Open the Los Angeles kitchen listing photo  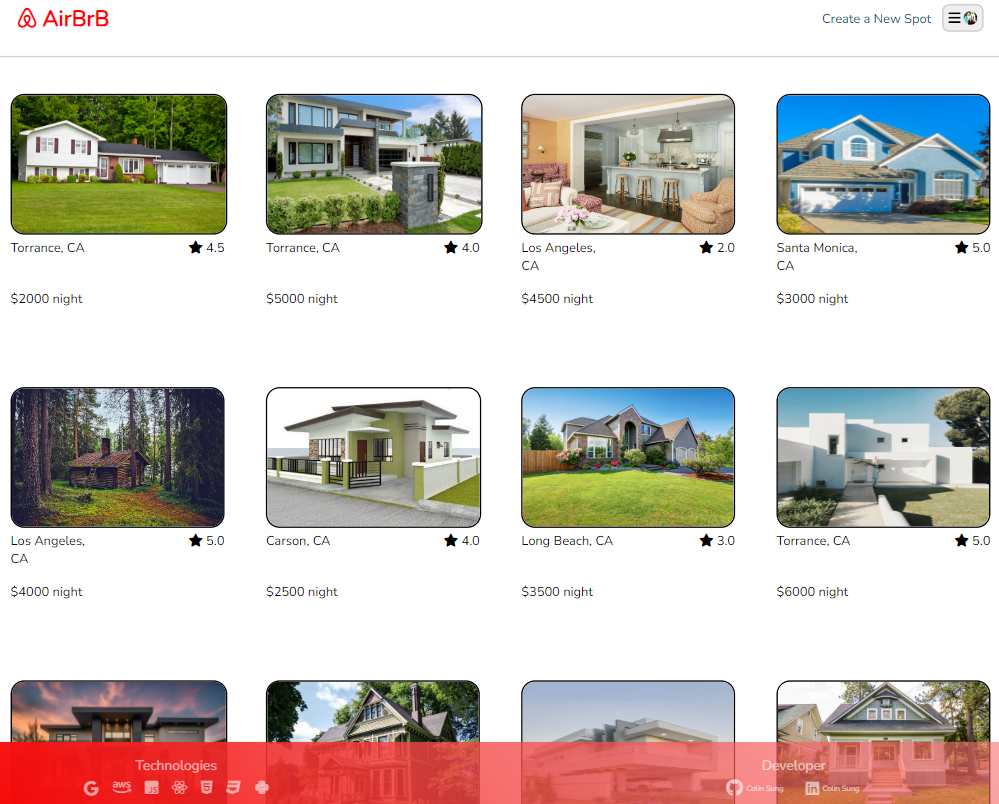628,164
